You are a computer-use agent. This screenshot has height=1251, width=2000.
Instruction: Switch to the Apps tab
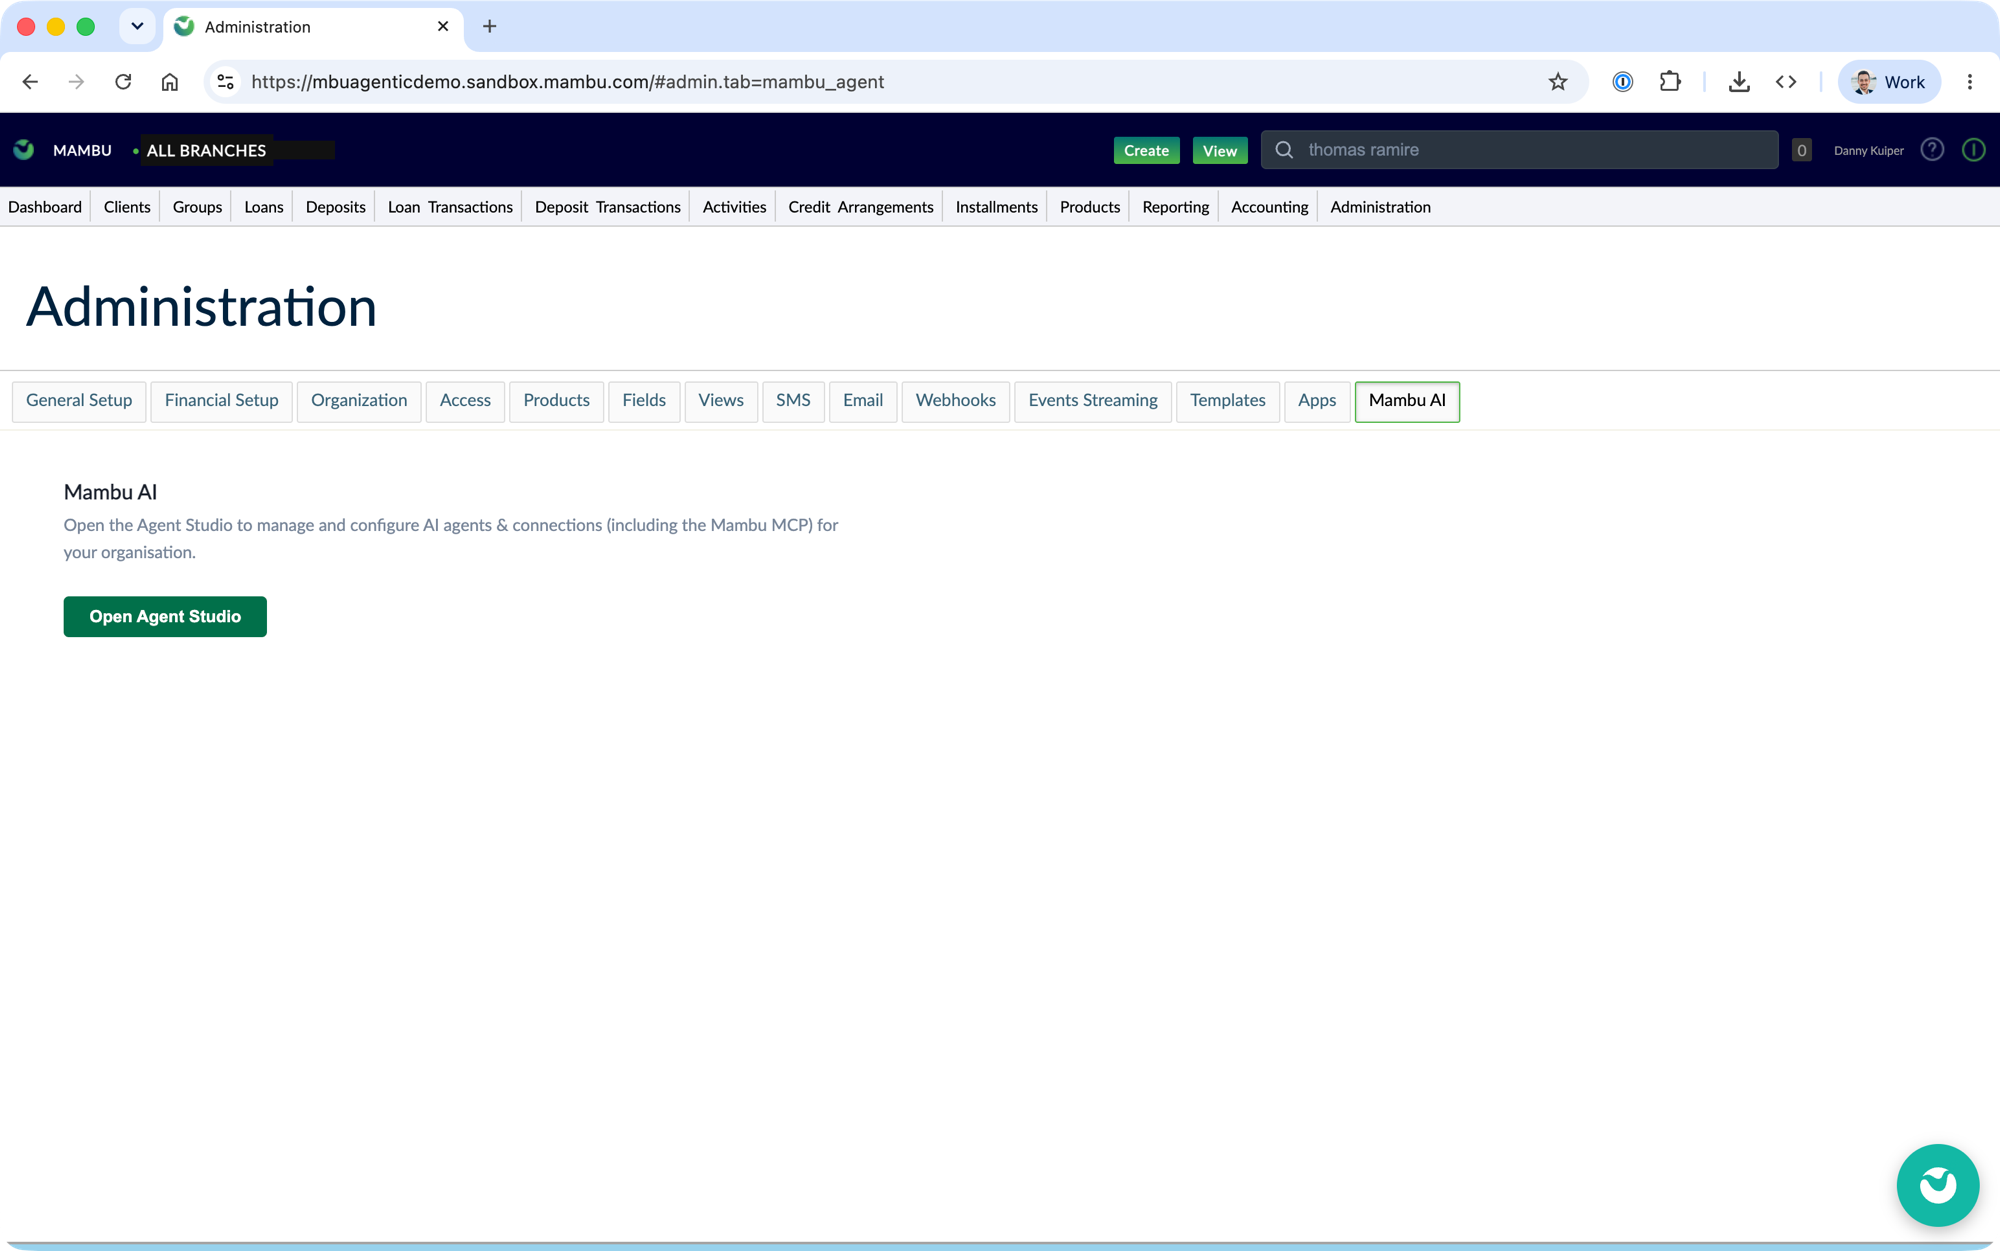[x=1317, y=401]
